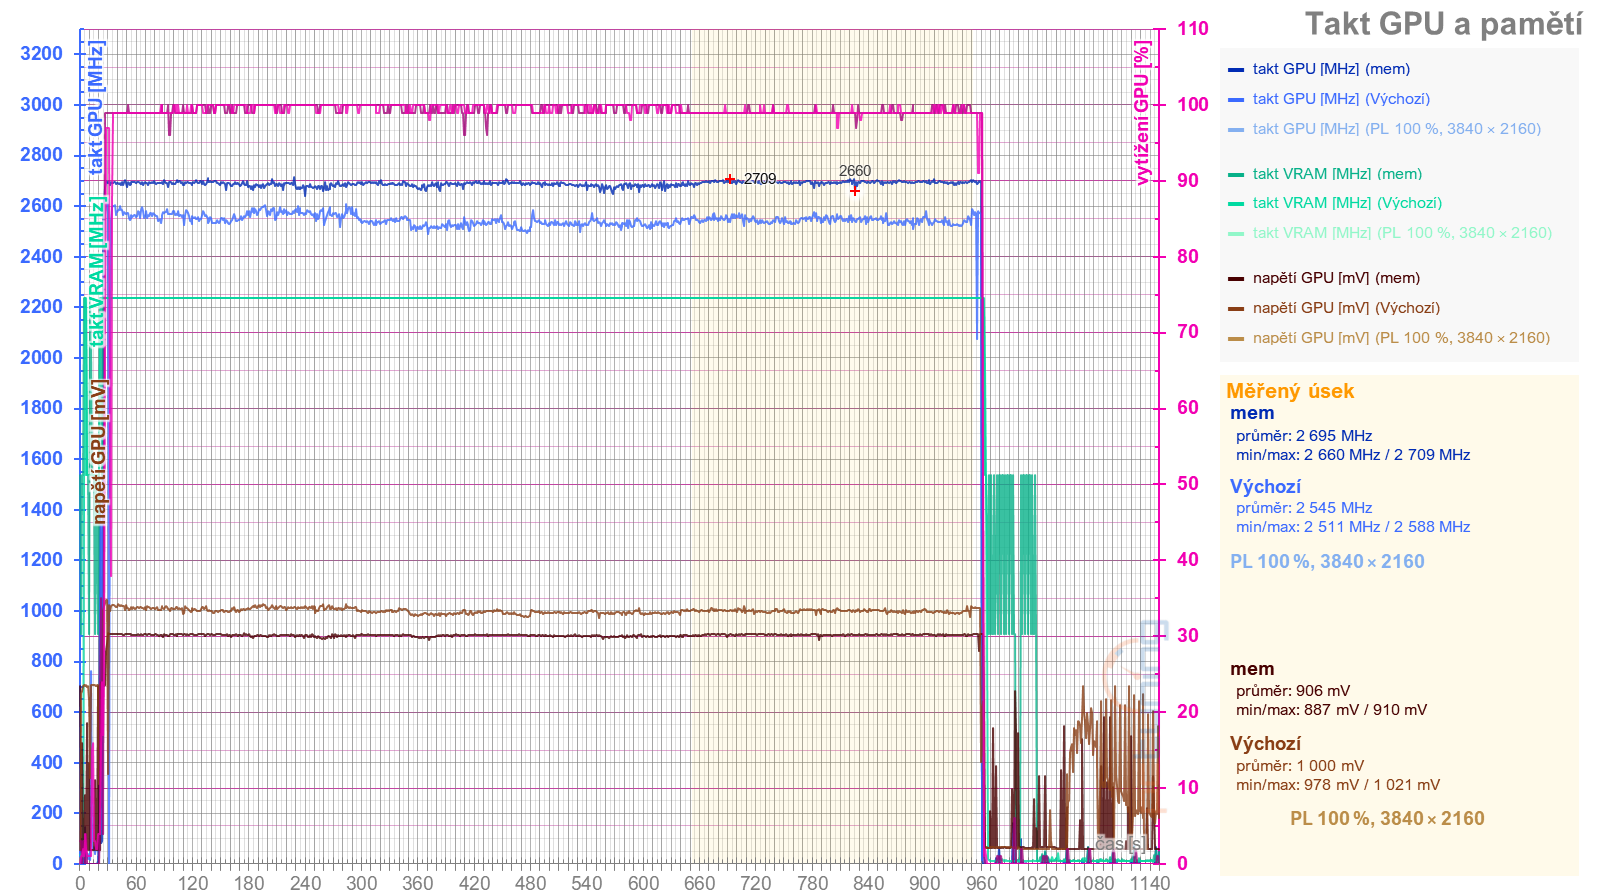Click the brown 'Výchozí' heading in stats panel
The image size is (1599, 896).
coord(1265,744)
